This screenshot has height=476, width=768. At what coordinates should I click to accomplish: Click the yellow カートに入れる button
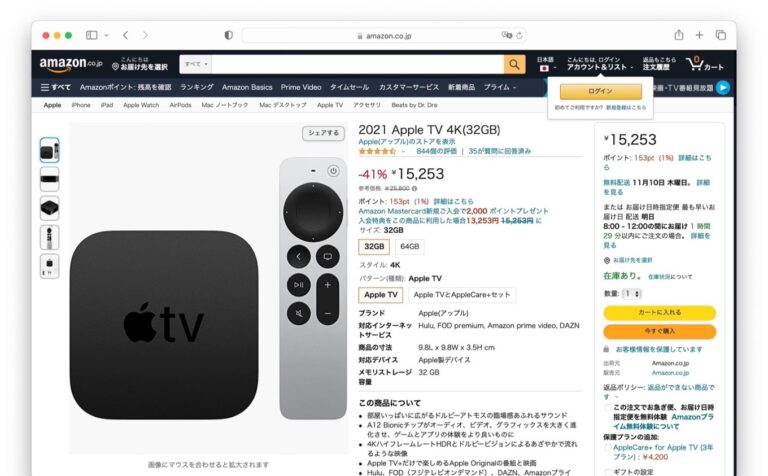659,312
